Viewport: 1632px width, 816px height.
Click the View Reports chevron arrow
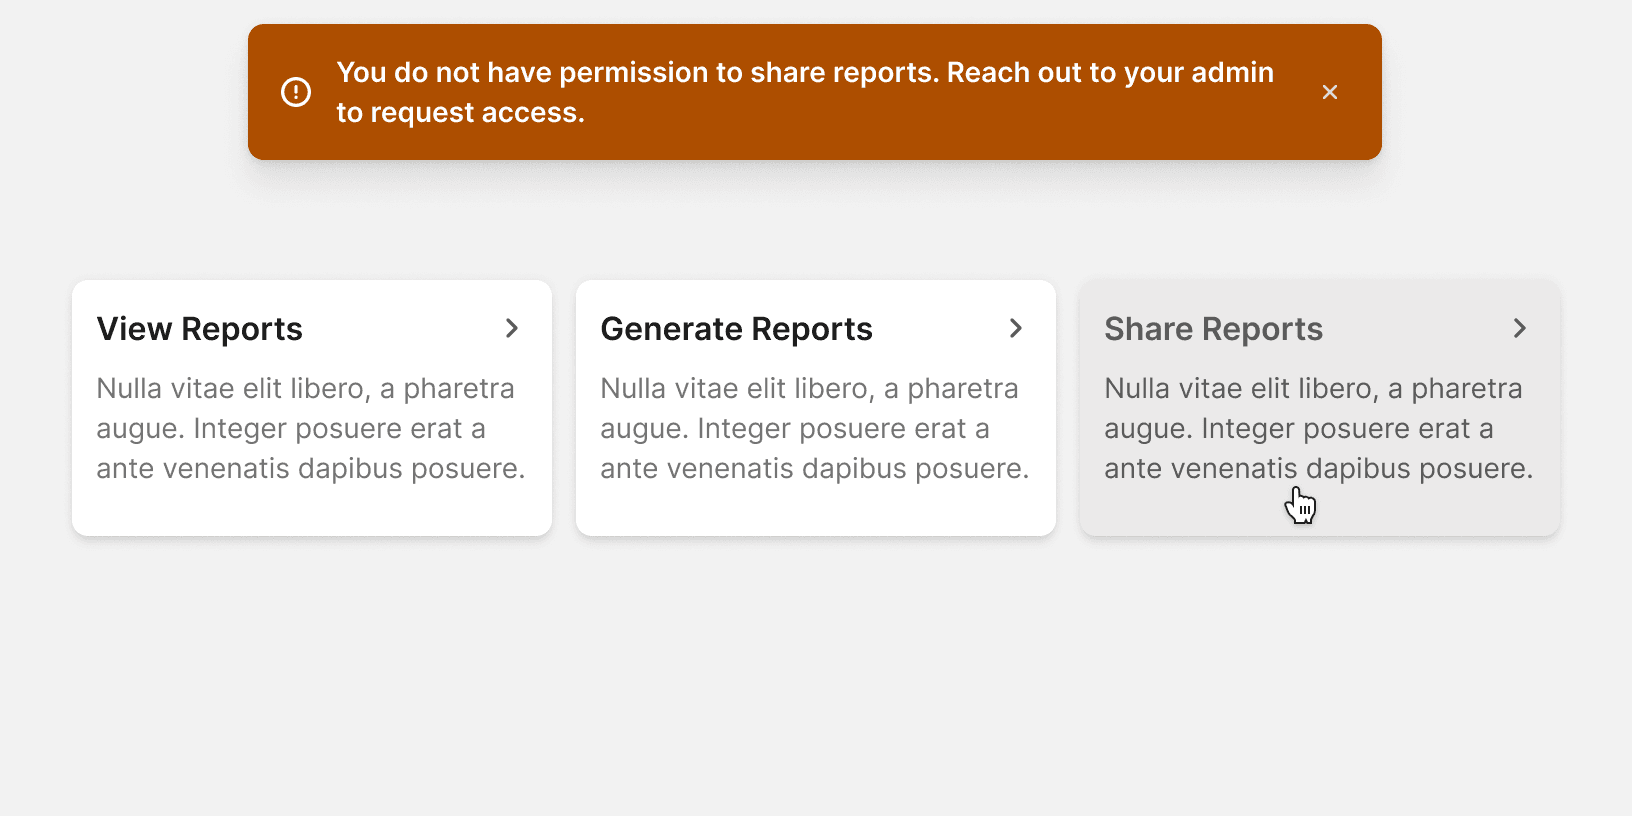click(x=512, y=328)
